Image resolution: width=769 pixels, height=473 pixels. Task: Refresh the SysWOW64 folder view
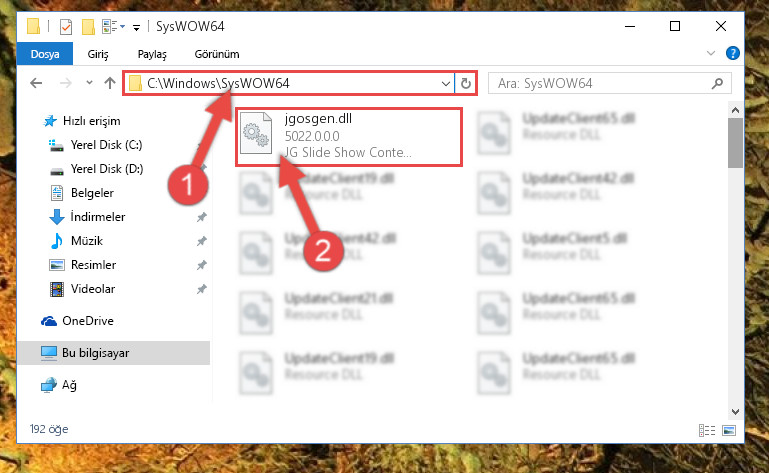pos(465,83)
